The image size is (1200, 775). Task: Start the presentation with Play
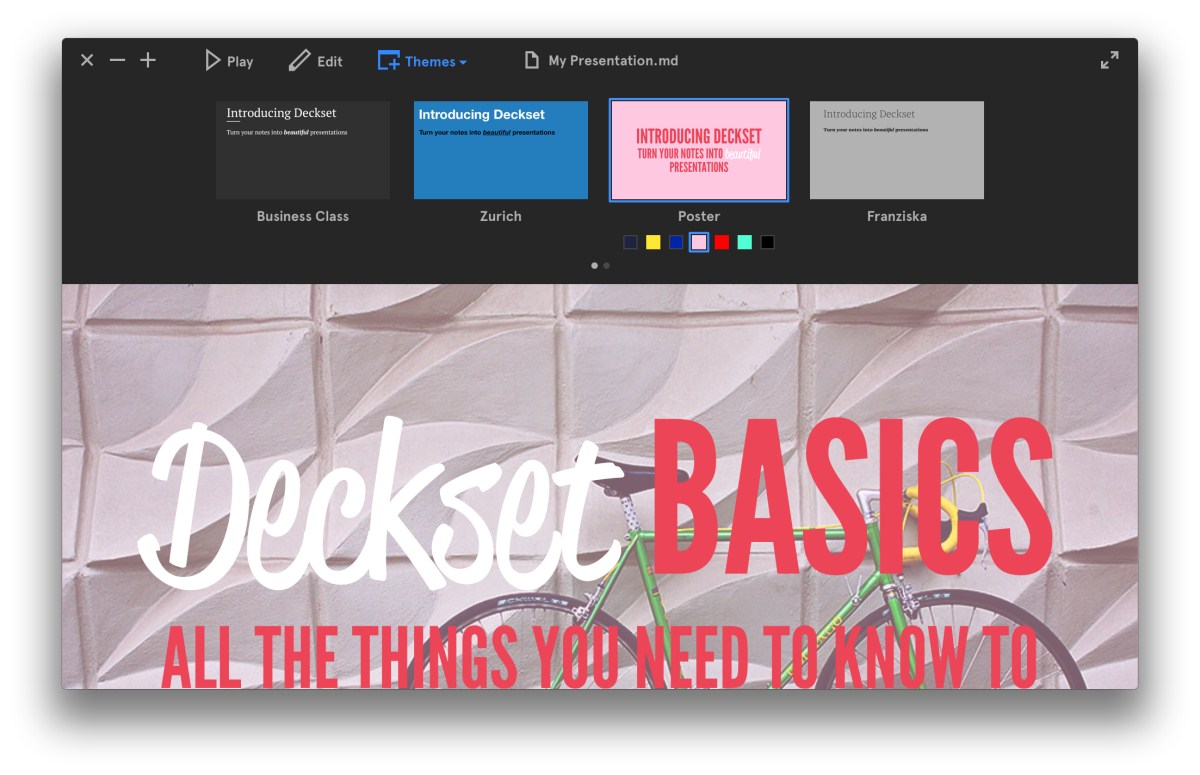229,61
